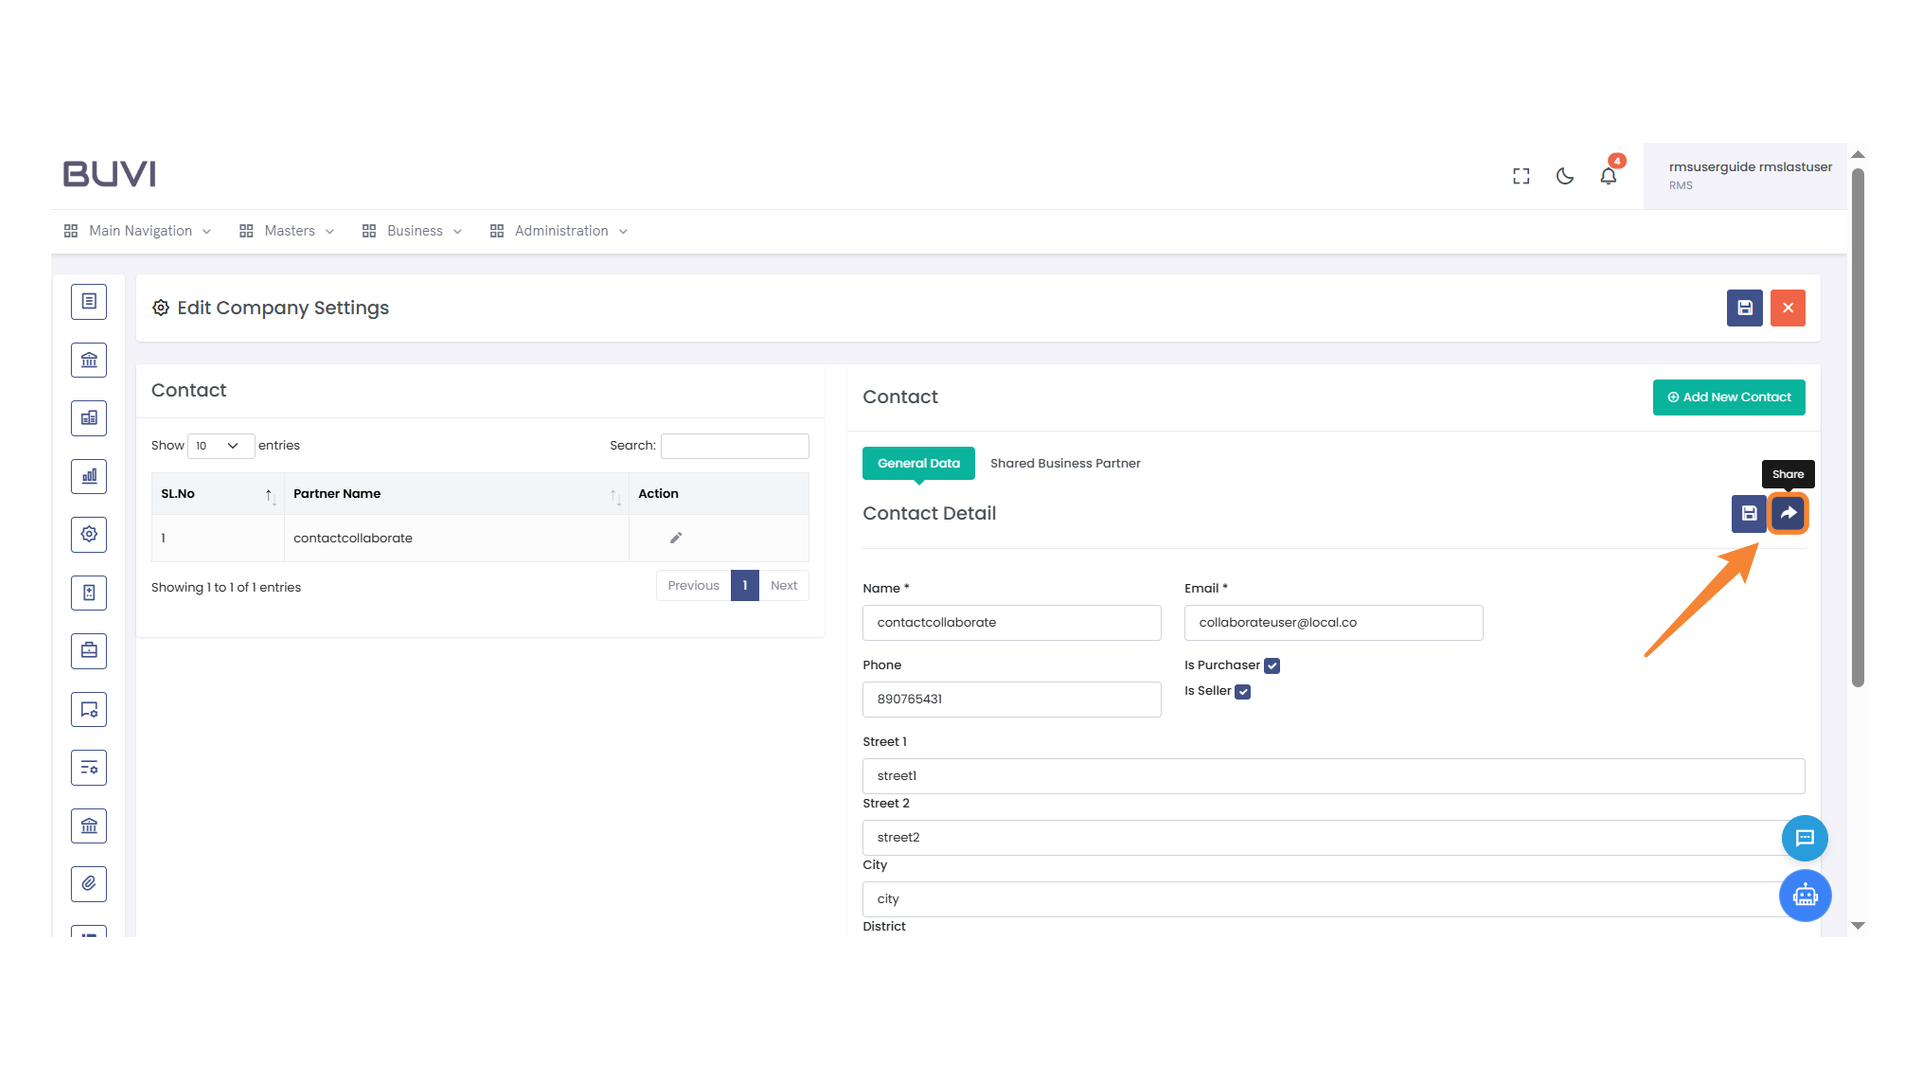Viewport: 1920px width, 1080px height.
Task: Expand the Administration menu
Action: pos(560,231)
